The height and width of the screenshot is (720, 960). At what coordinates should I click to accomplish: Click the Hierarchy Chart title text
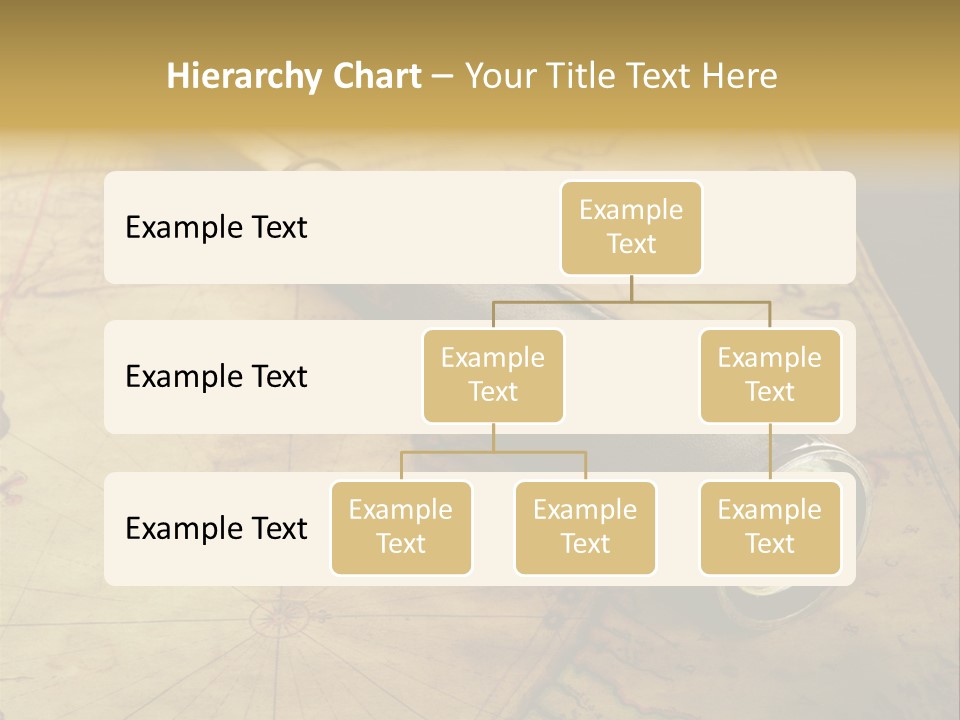[294, 76]
